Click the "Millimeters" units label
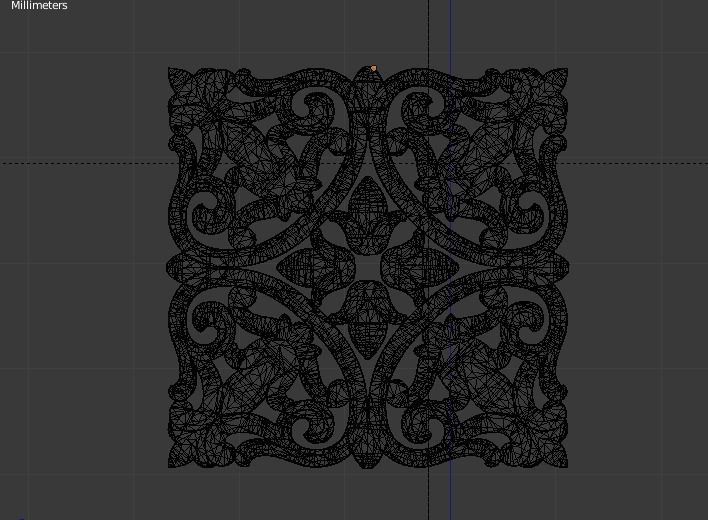The image size is (708, 520). tap(39, 5)
